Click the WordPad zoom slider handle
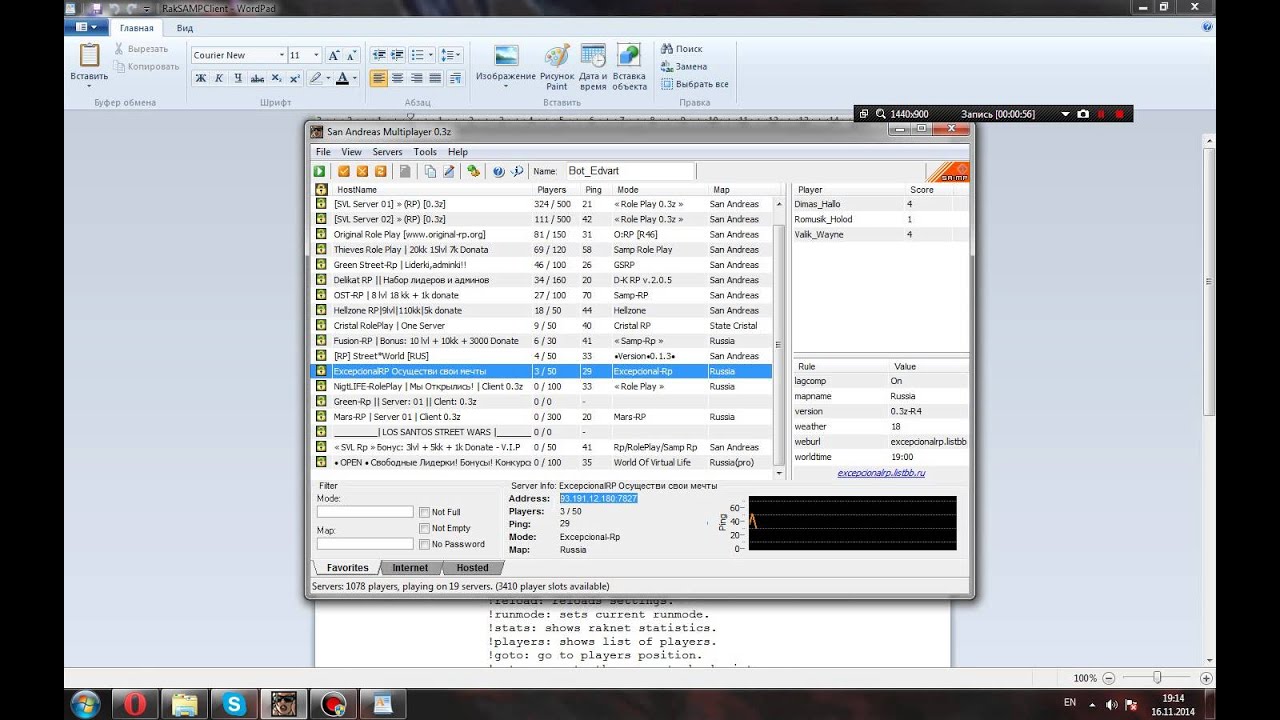Image resolution: width=1280 pixels, height=720 pixels. click(1157, 678)
